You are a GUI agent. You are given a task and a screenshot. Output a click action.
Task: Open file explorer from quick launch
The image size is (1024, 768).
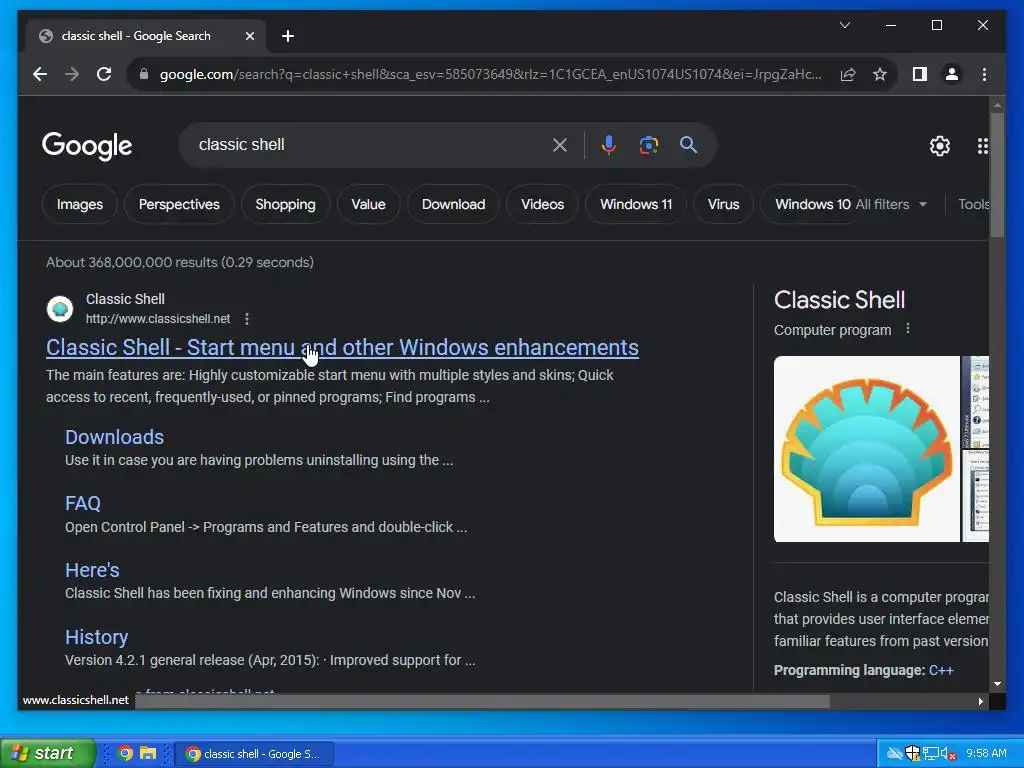pos(148,753)
